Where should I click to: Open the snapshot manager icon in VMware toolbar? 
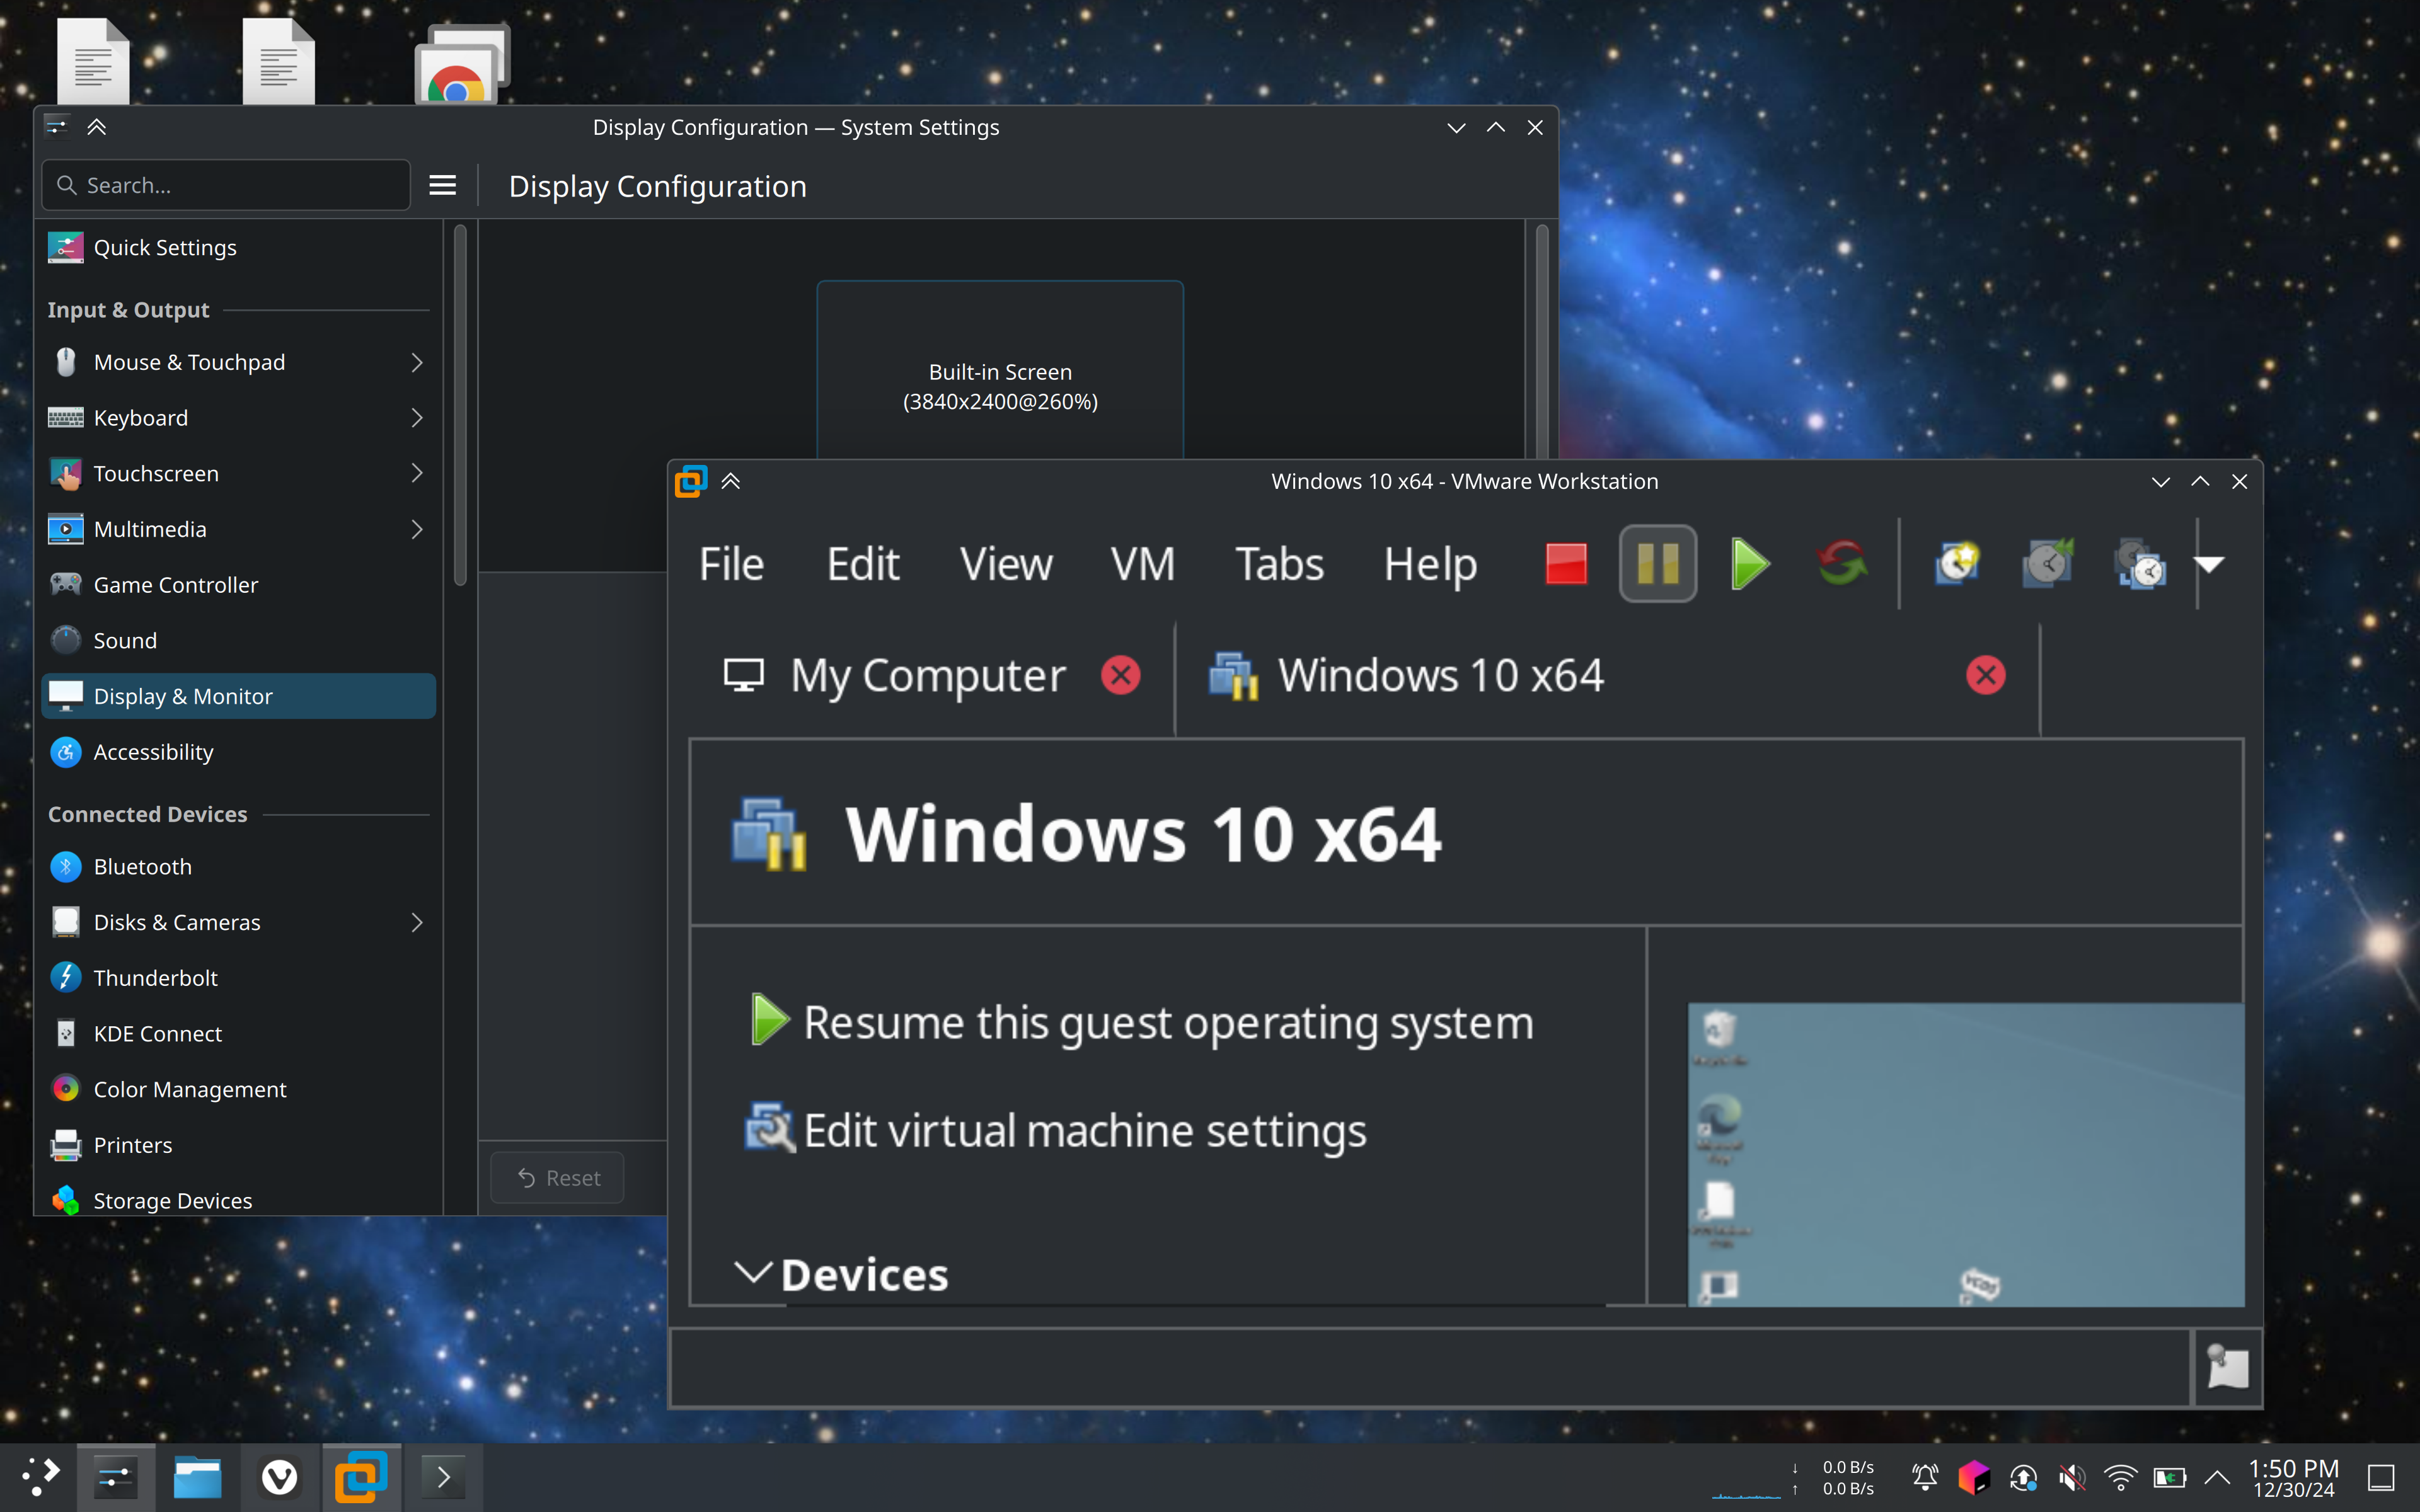click(x=2140, y=563)
